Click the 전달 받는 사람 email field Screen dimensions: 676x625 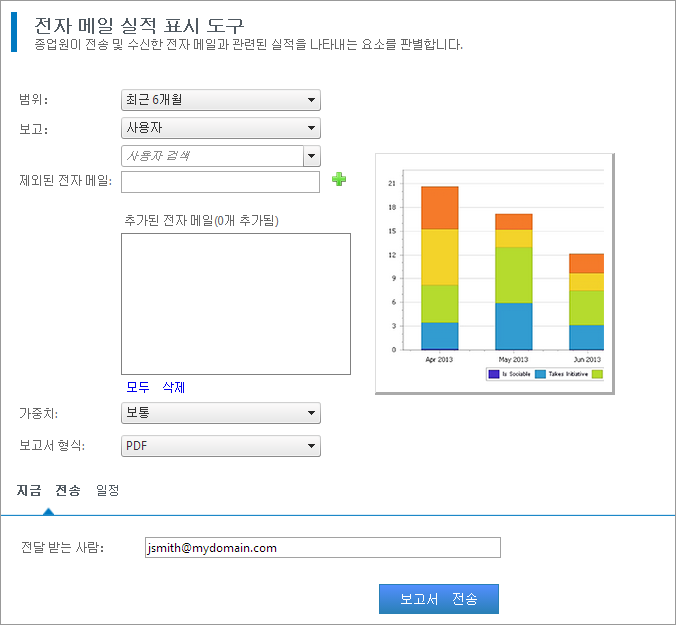click(322, 548)
